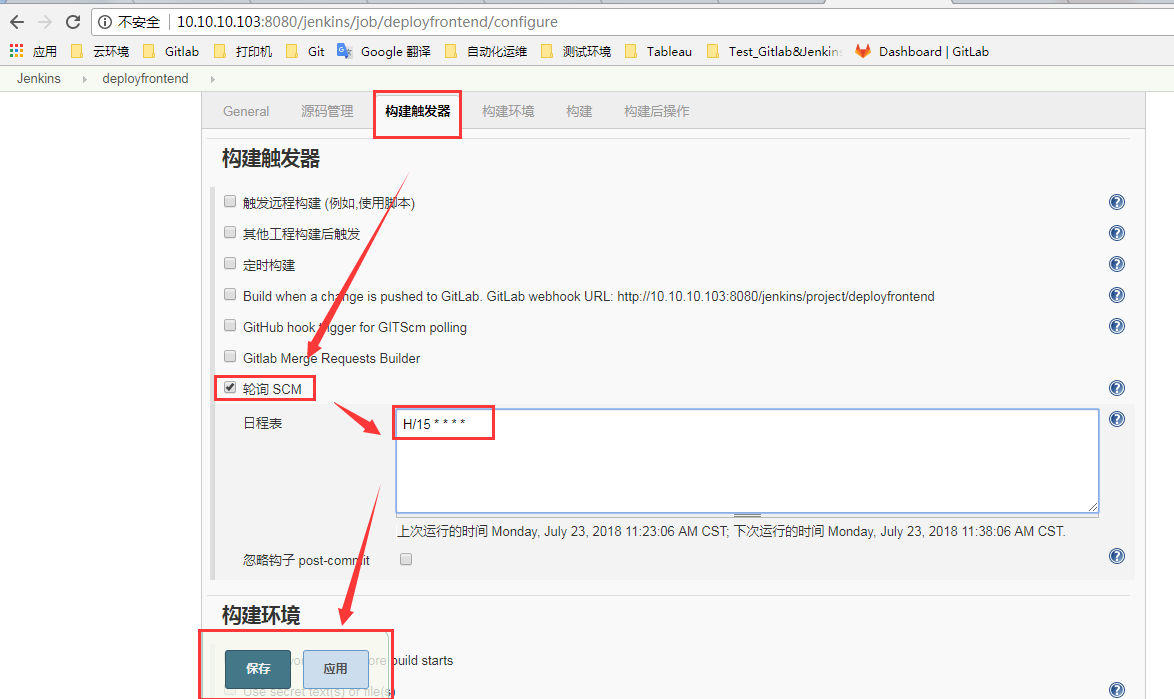Open the Gitlab bookmark folder
Screen dimensions: 1174x699
pos(171,51)
